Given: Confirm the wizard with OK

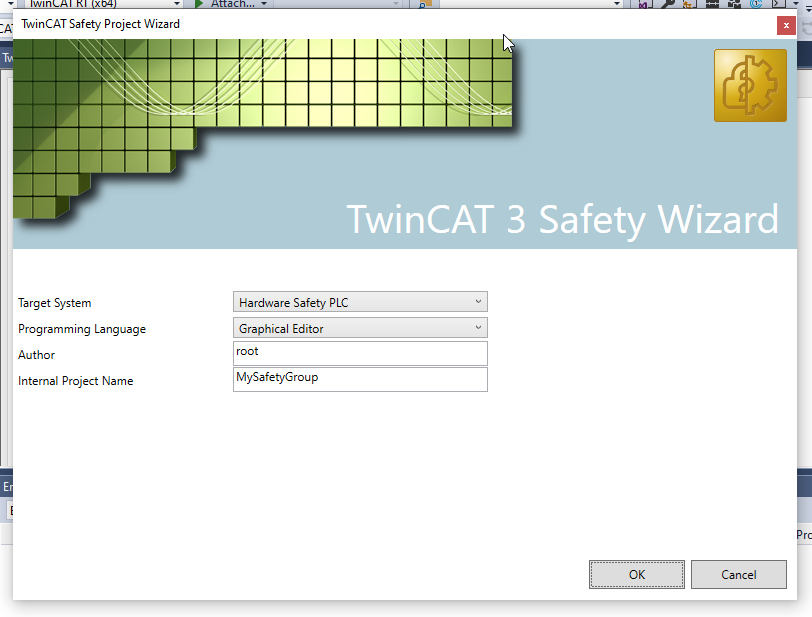Looking at the screenshot, I should pos(636,575).
